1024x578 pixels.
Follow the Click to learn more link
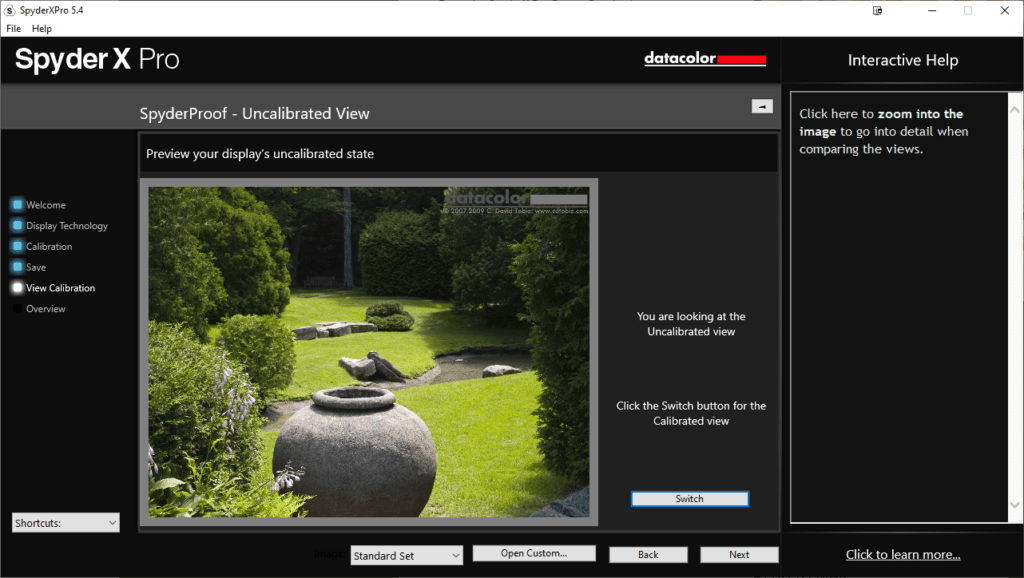click(x=903, y=554)
